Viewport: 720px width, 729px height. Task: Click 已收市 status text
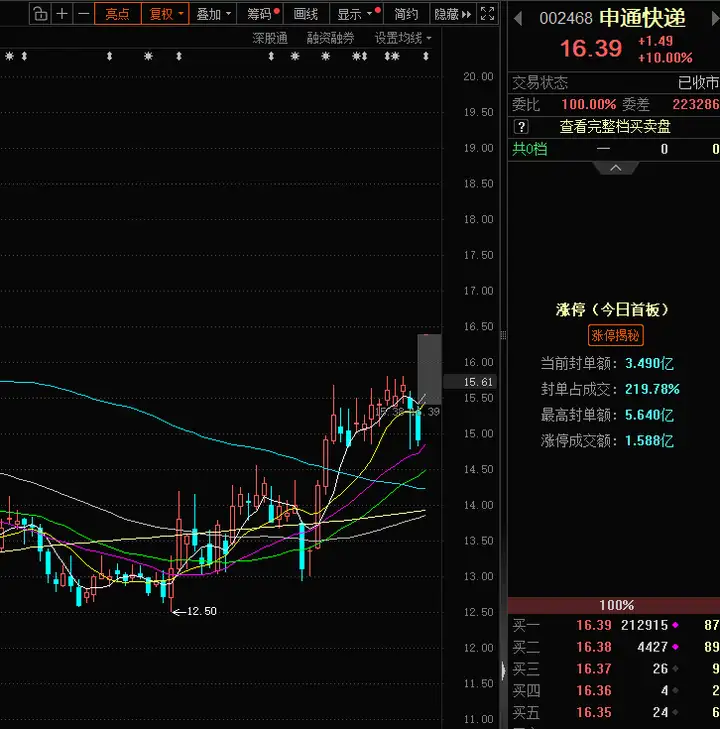click(698, 83)
